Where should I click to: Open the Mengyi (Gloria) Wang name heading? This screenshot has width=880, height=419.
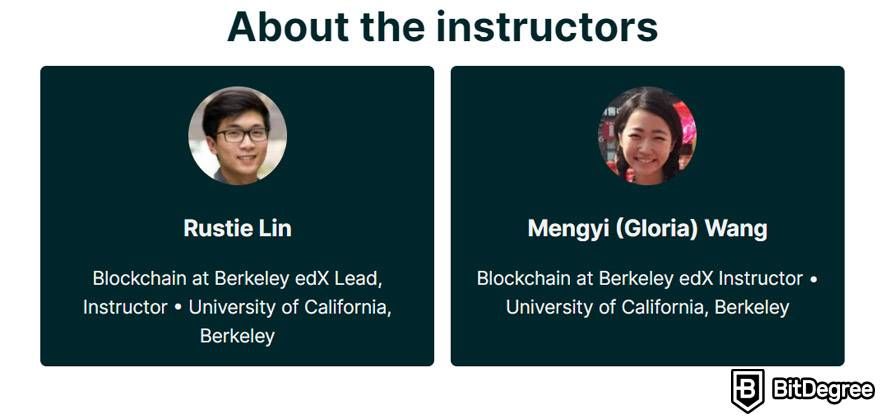(648, 228)
